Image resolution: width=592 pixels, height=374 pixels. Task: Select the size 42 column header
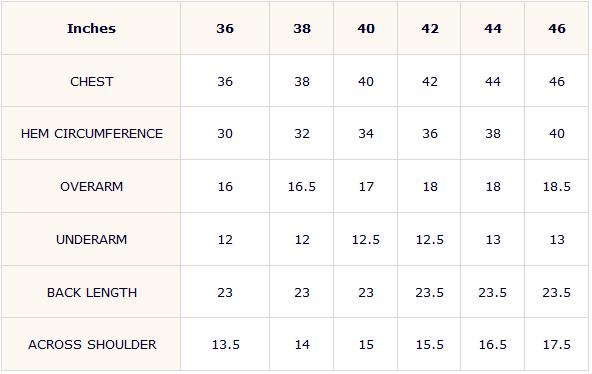[430, 29]
